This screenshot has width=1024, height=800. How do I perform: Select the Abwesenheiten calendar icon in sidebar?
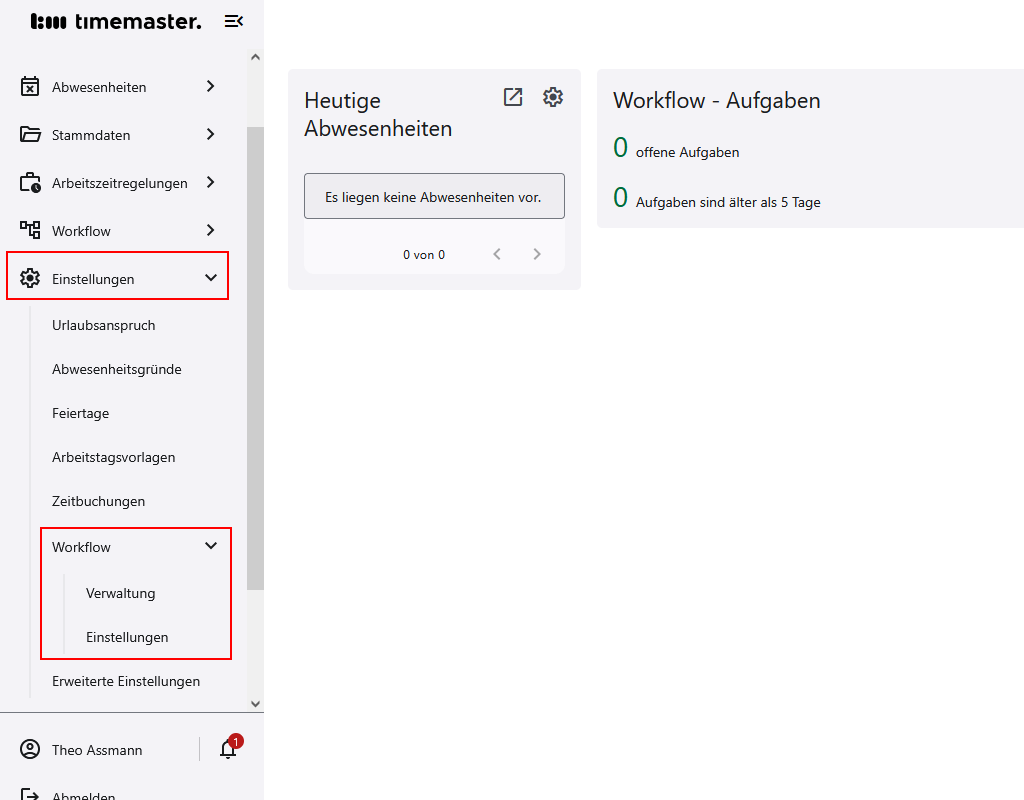point(32,86)
